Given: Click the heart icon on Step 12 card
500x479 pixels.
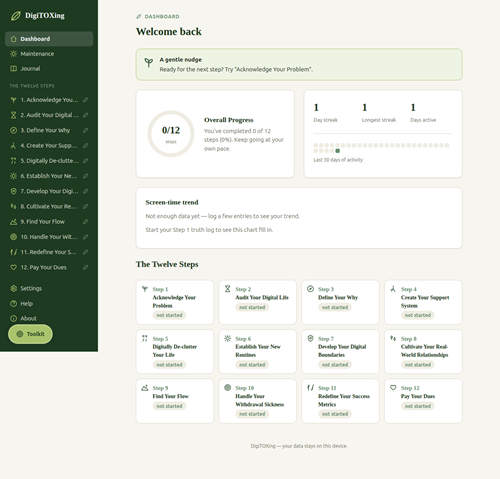Looking at the screenshot, I should [393, 387].
